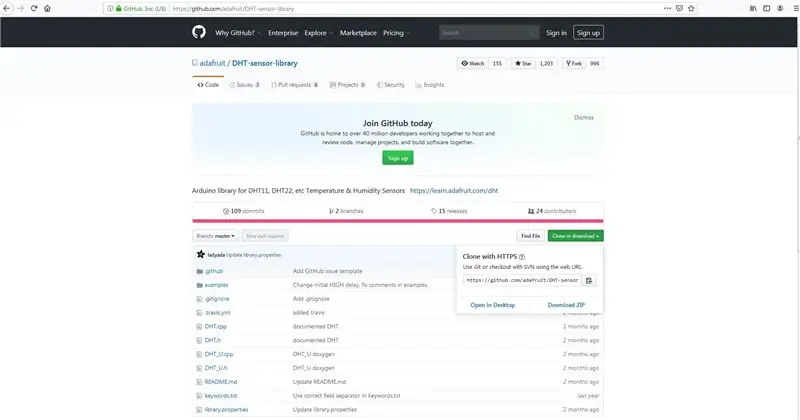Open the Firefox account icon
Screen dimensions: 800x420
coord(780,8)
